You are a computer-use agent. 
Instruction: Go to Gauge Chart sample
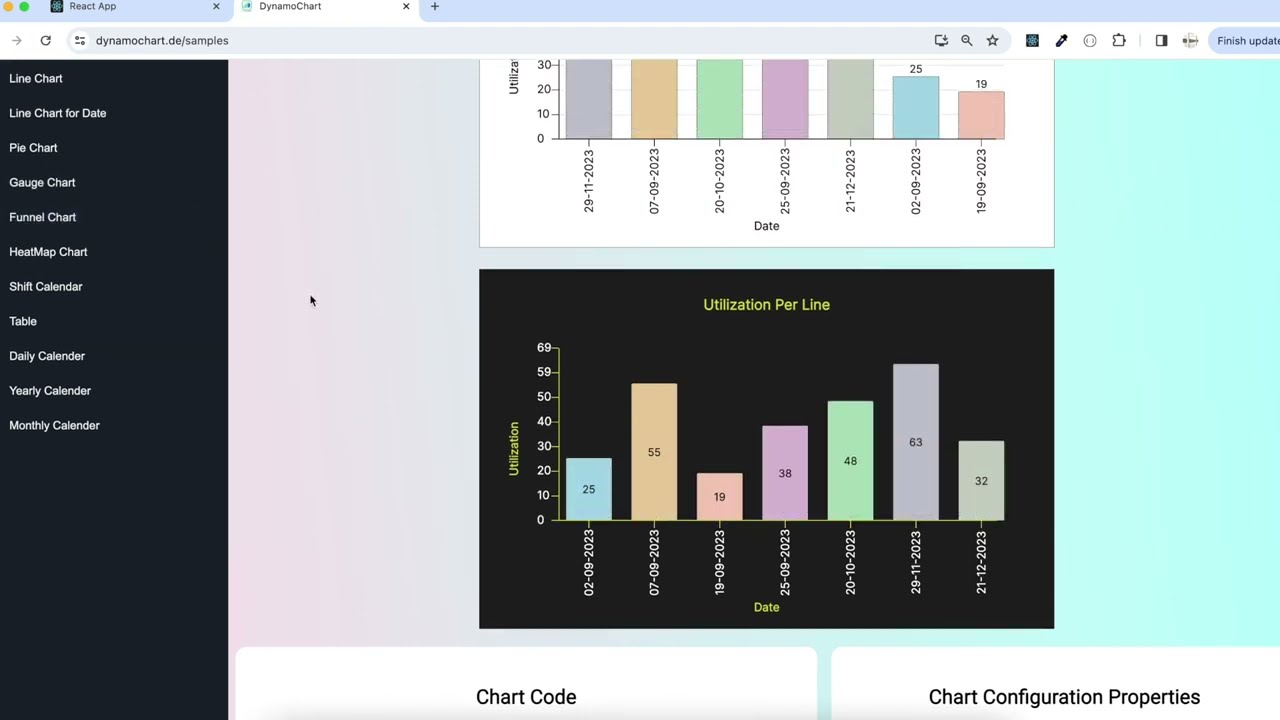42,182
